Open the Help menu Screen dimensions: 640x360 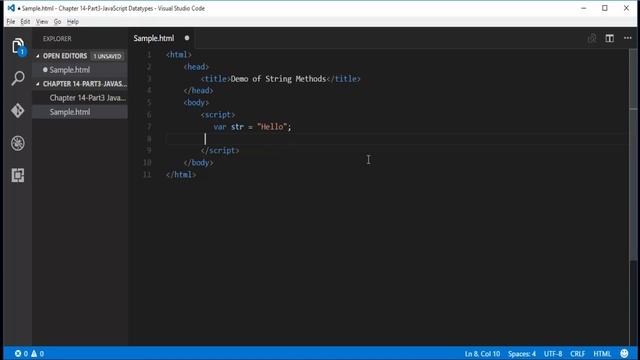pyautogui.click(x=73, y=22)
